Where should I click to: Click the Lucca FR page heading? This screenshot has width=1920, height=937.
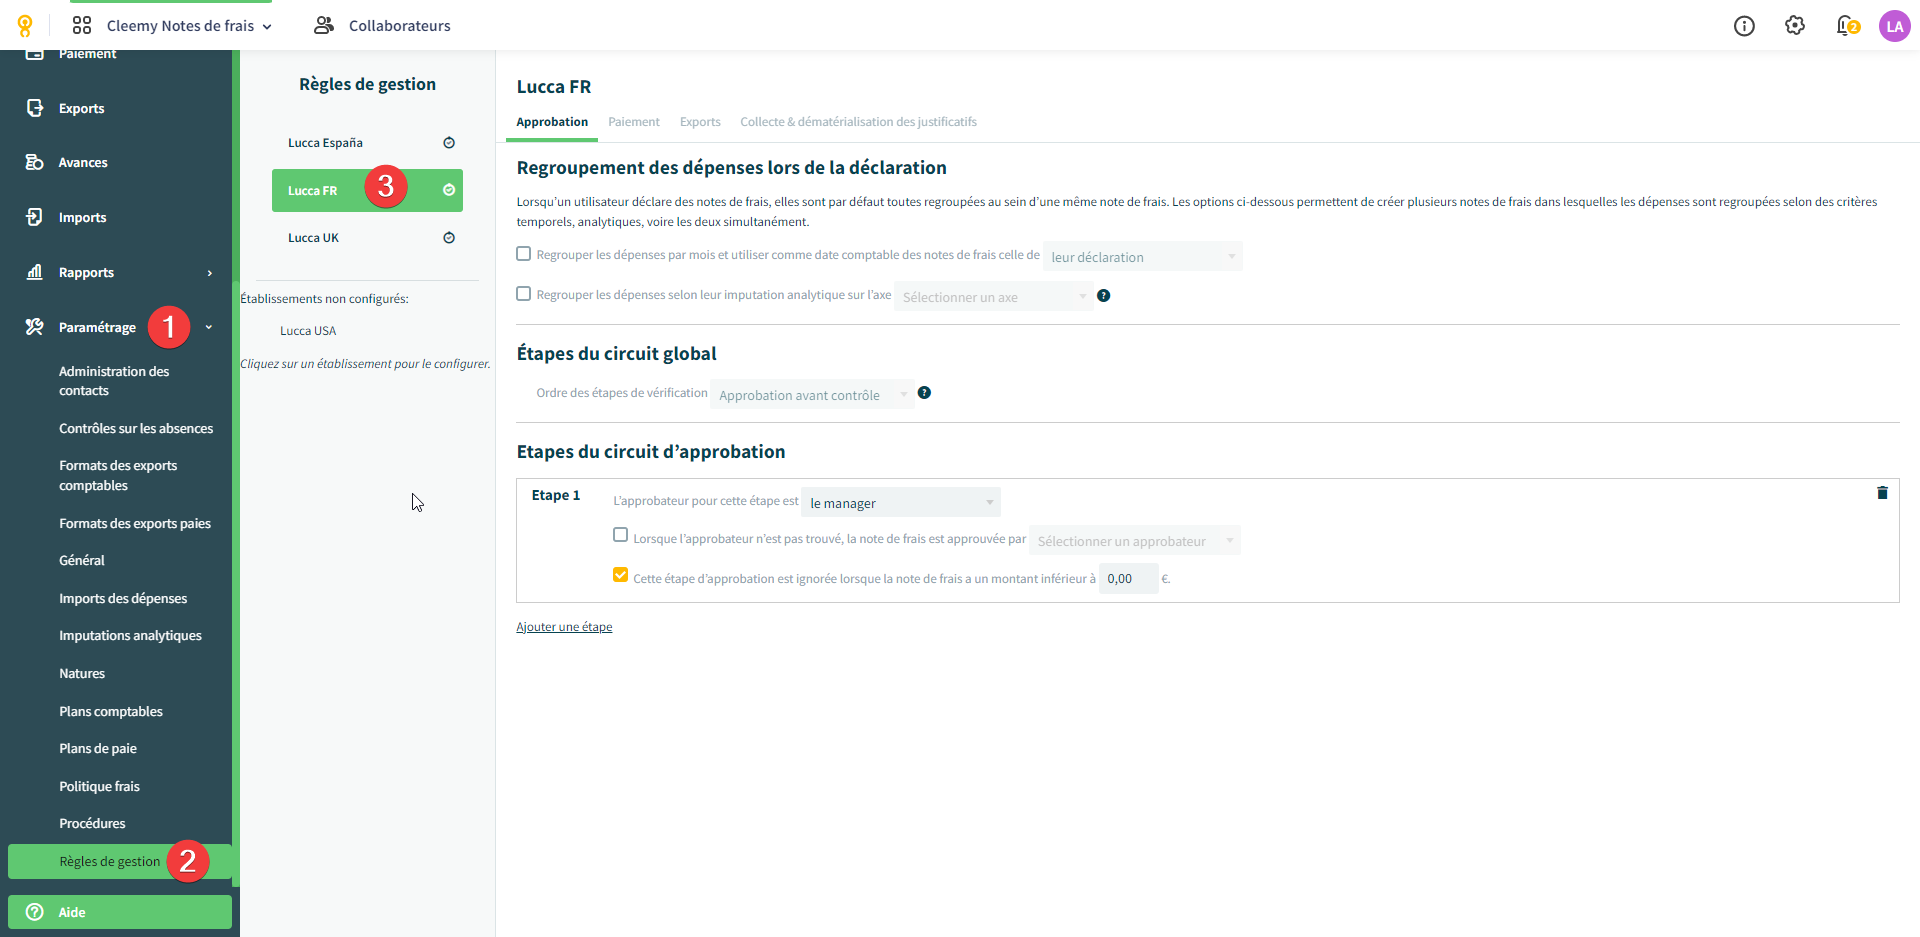[x=554, y=87]
